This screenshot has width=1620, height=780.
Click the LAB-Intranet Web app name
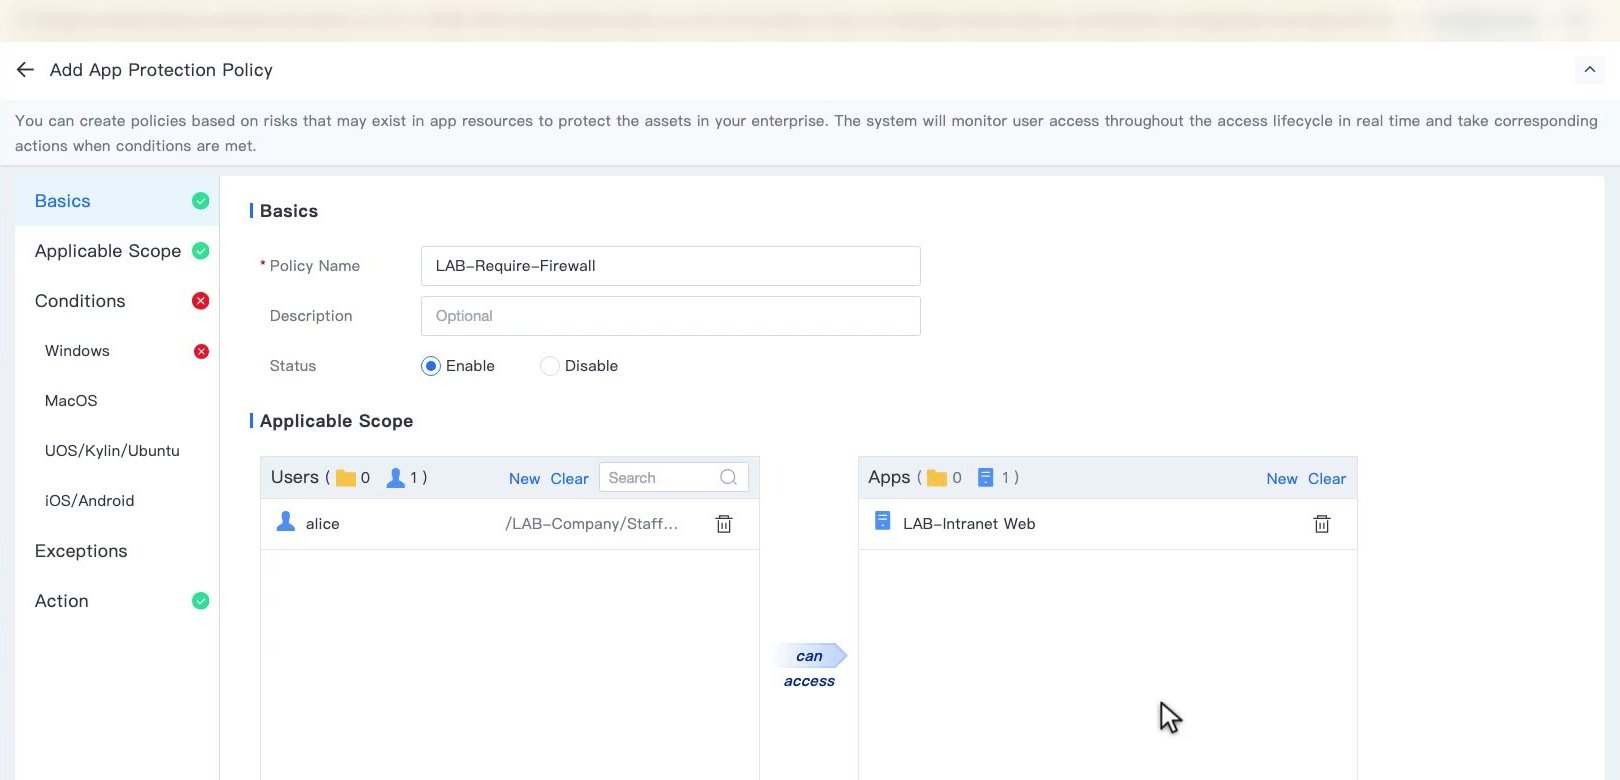pos(969,524)
